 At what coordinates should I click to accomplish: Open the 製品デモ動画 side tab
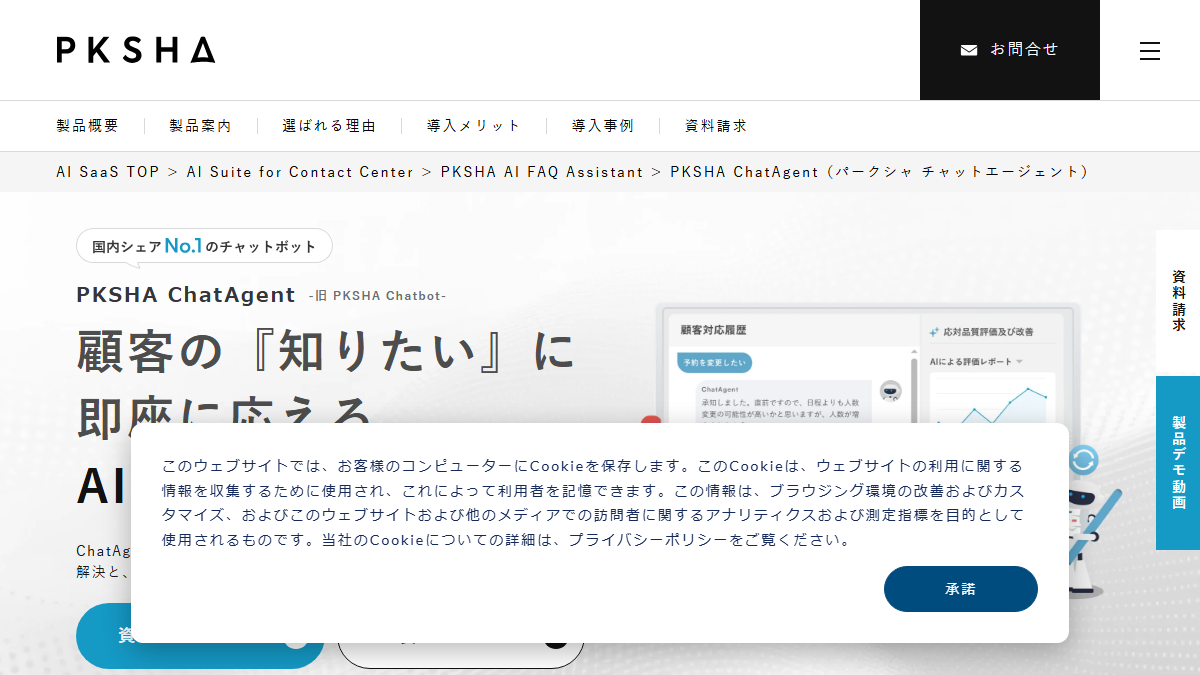pyautogui.click(x=1178, y=463)
